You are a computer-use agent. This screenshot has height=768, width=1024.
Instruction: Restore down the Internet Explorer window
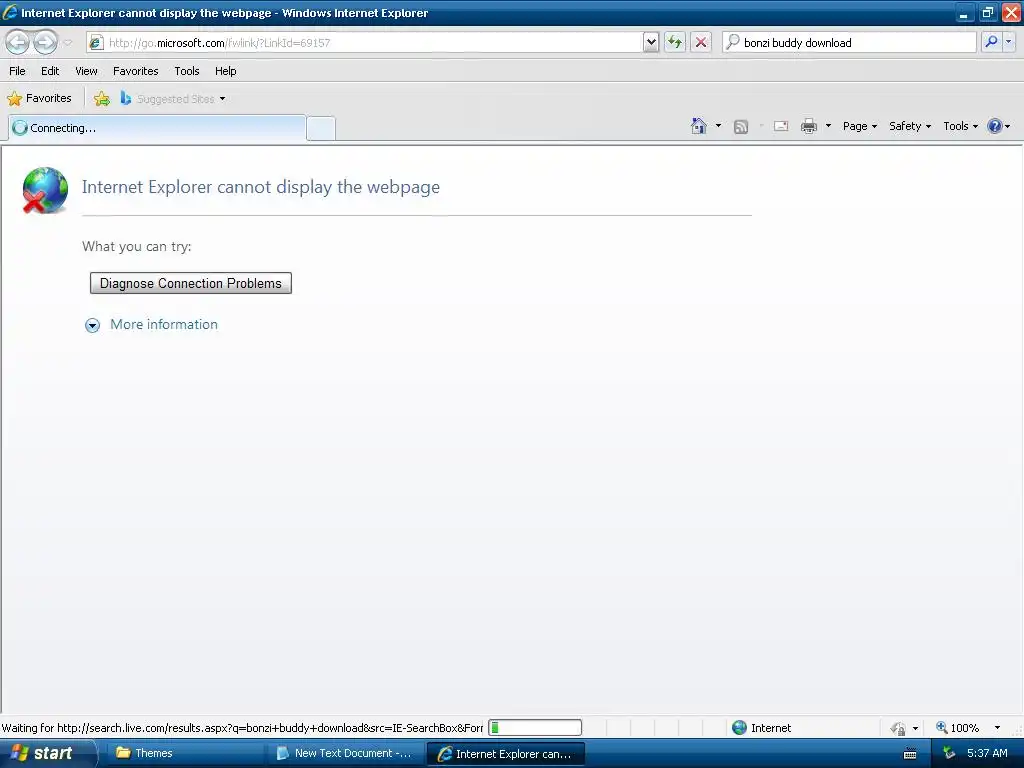[x=987, y=13]
